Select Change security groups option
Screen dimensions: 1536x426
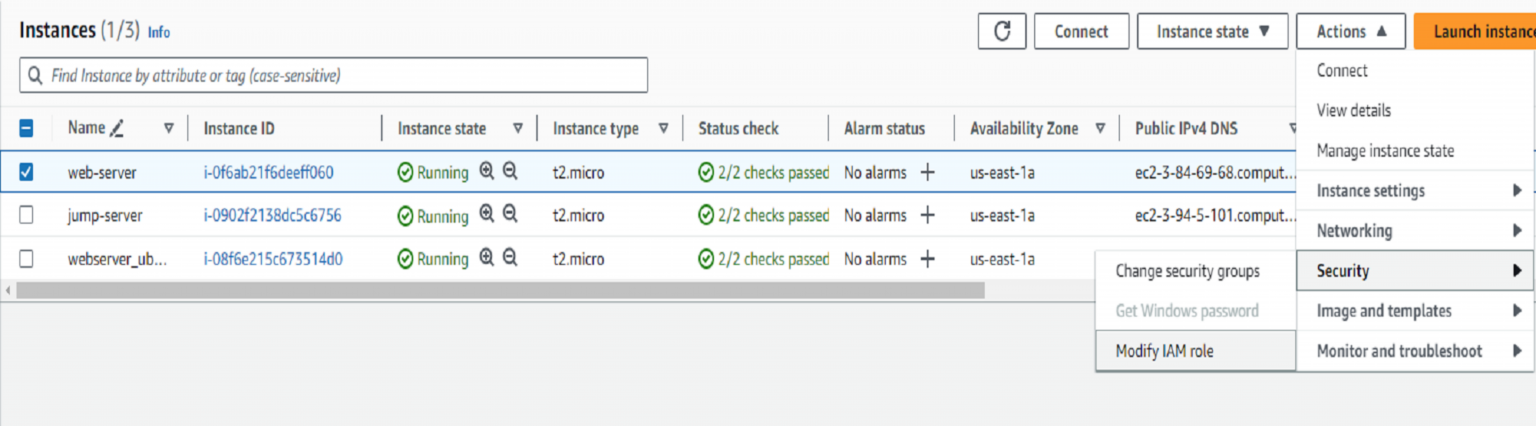[x=1187, y=271]
